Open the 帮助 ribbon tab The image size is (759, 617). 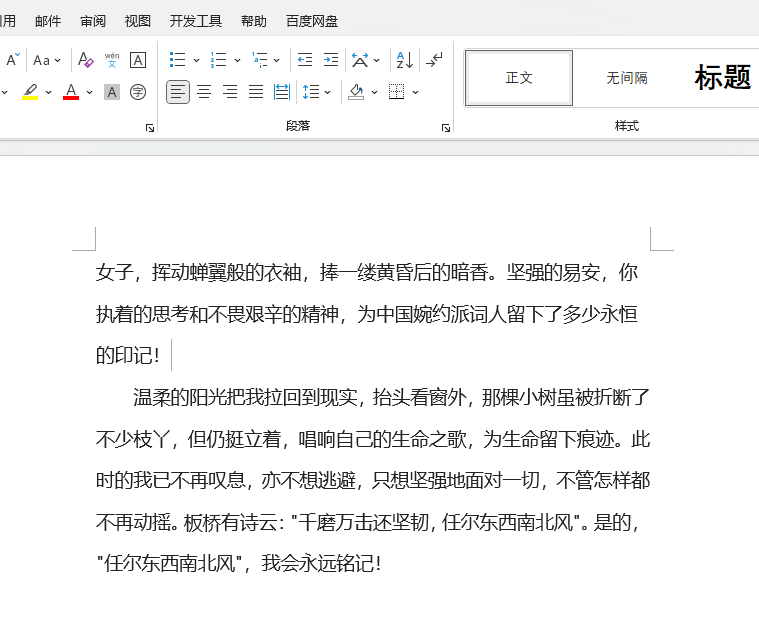(254, 21)
